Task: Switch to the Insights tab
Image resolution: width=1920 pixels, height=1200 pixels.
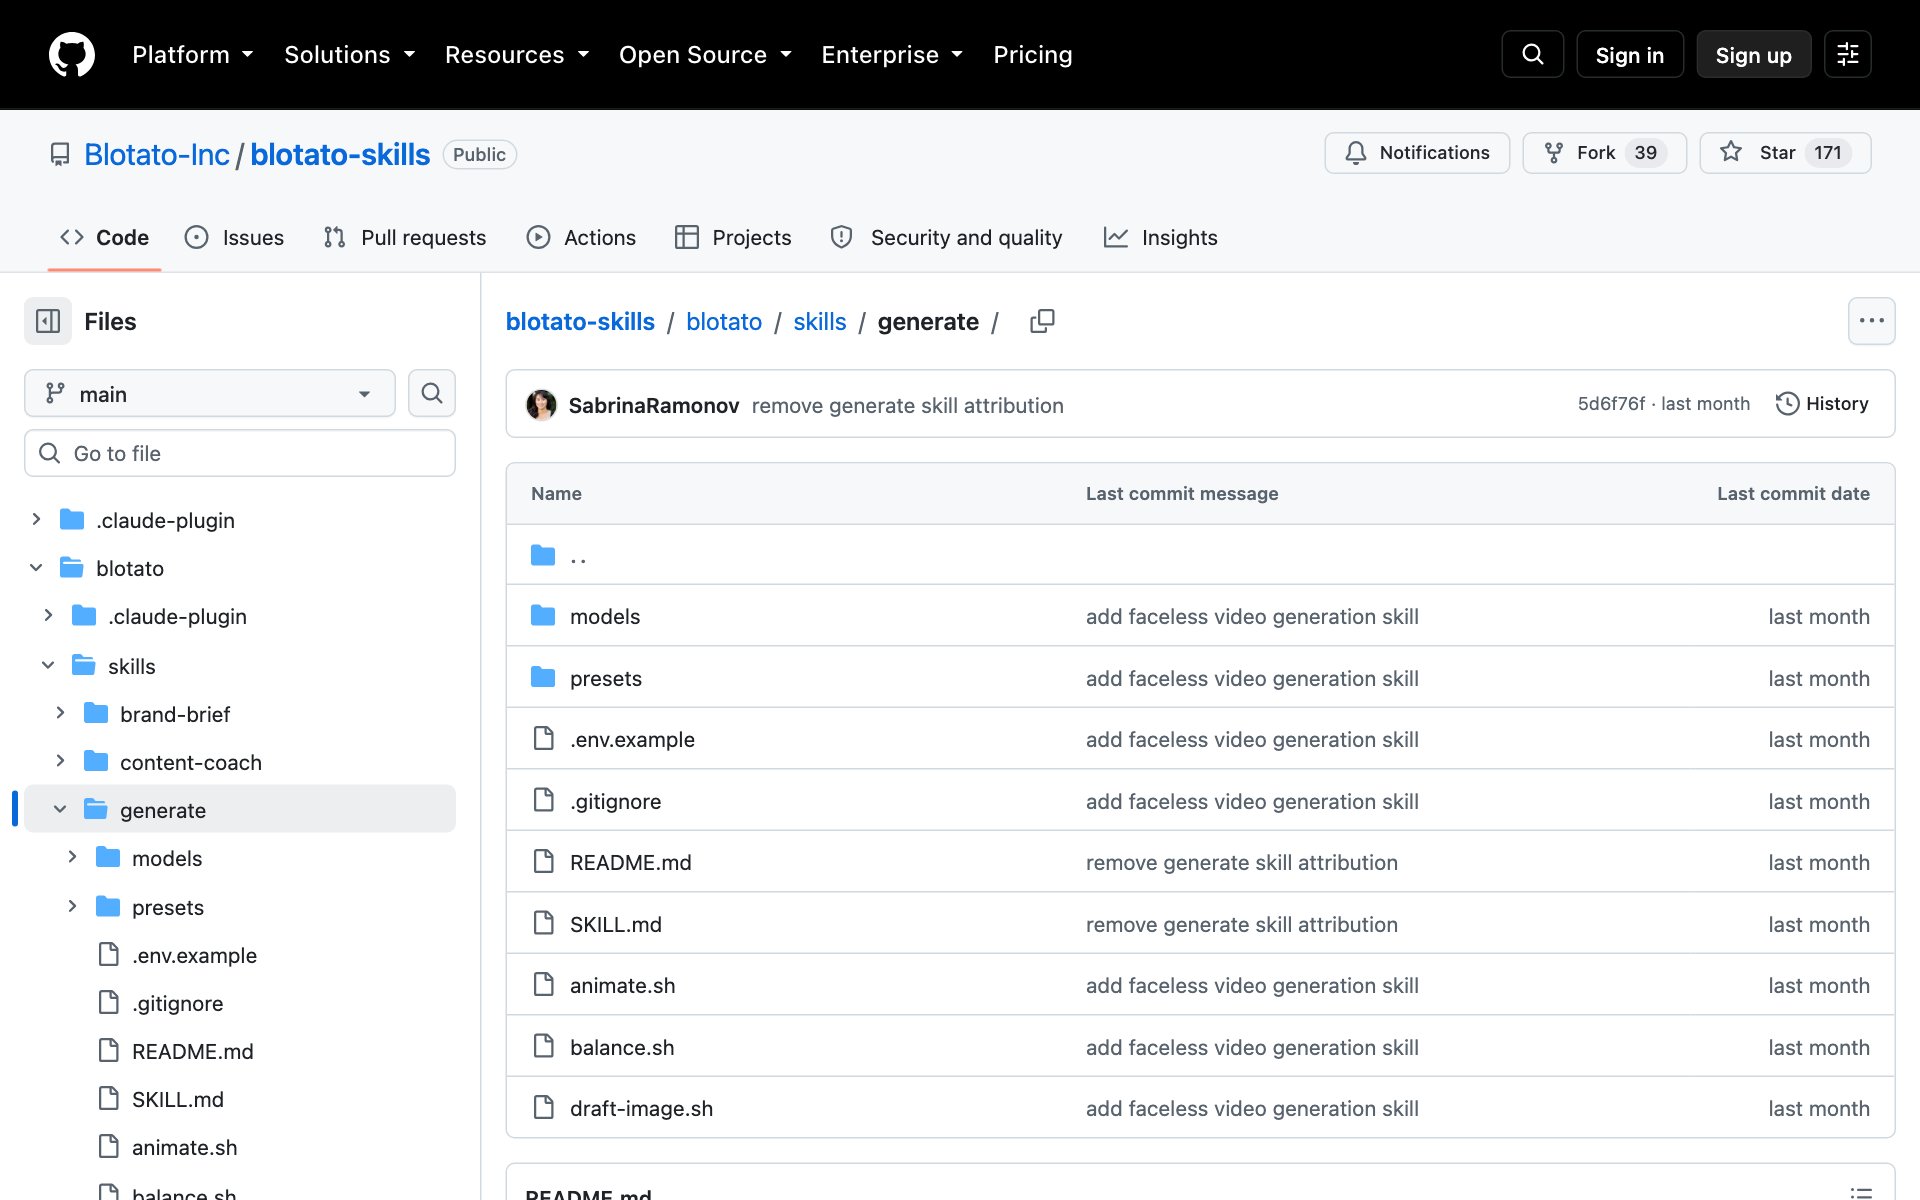Action: point(1160,237)
